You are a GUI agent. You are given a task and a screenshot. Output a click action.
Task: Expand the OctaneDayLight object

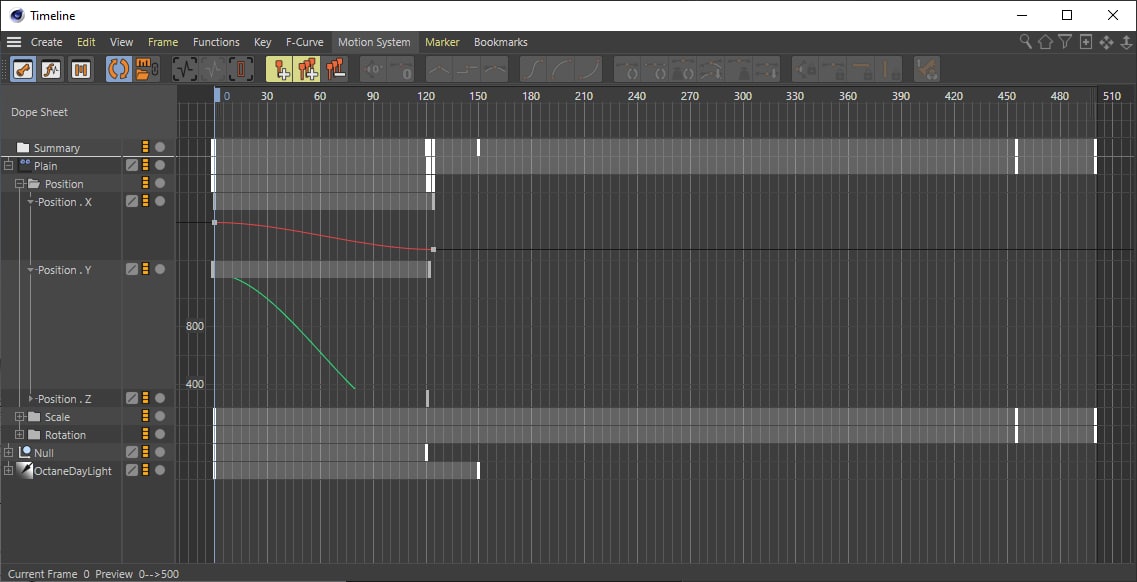point(9,470)
